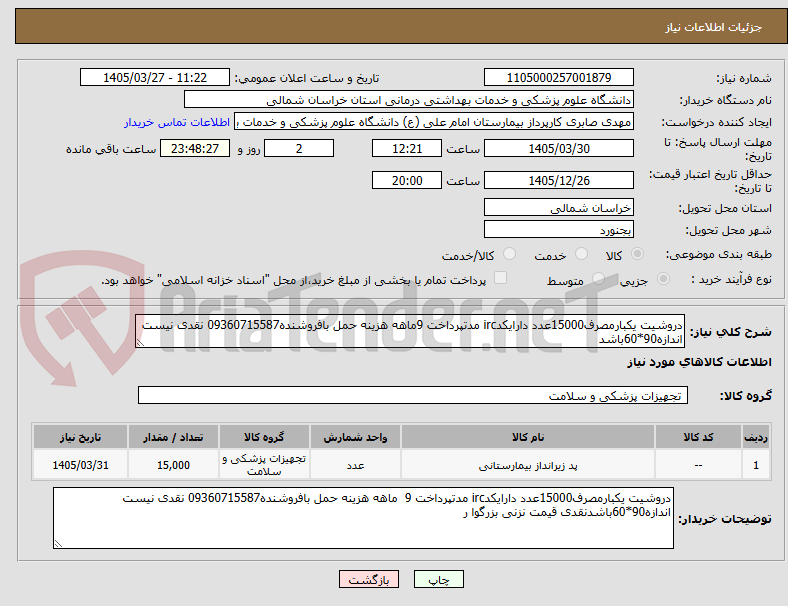The height and width of the screenshot is (606, 788).
Task: Click the response time field 12:21
Action: click(407, 149)
